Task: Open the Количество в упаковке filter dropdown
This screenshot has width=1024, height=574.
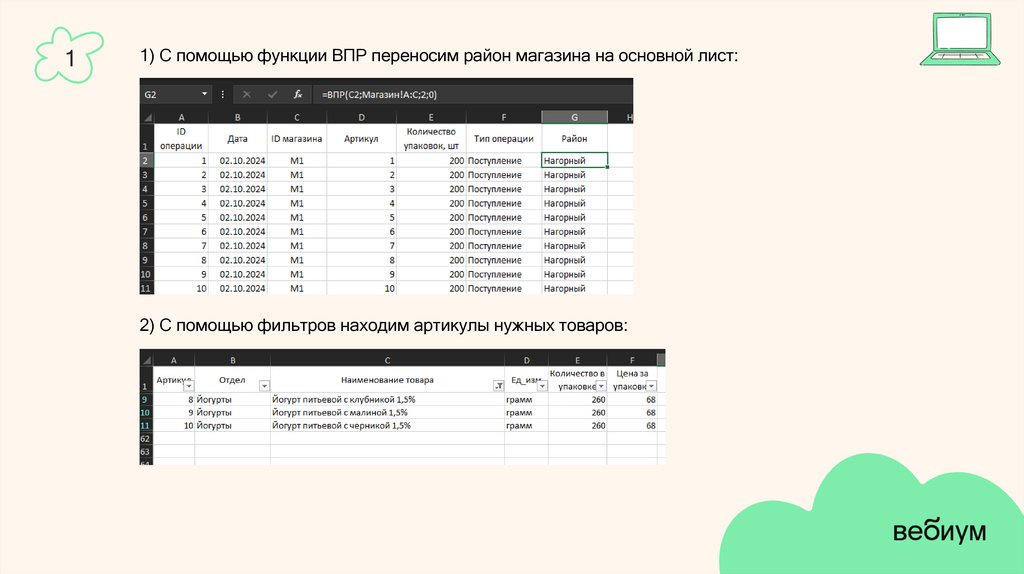Action: [x=601, y=386]
